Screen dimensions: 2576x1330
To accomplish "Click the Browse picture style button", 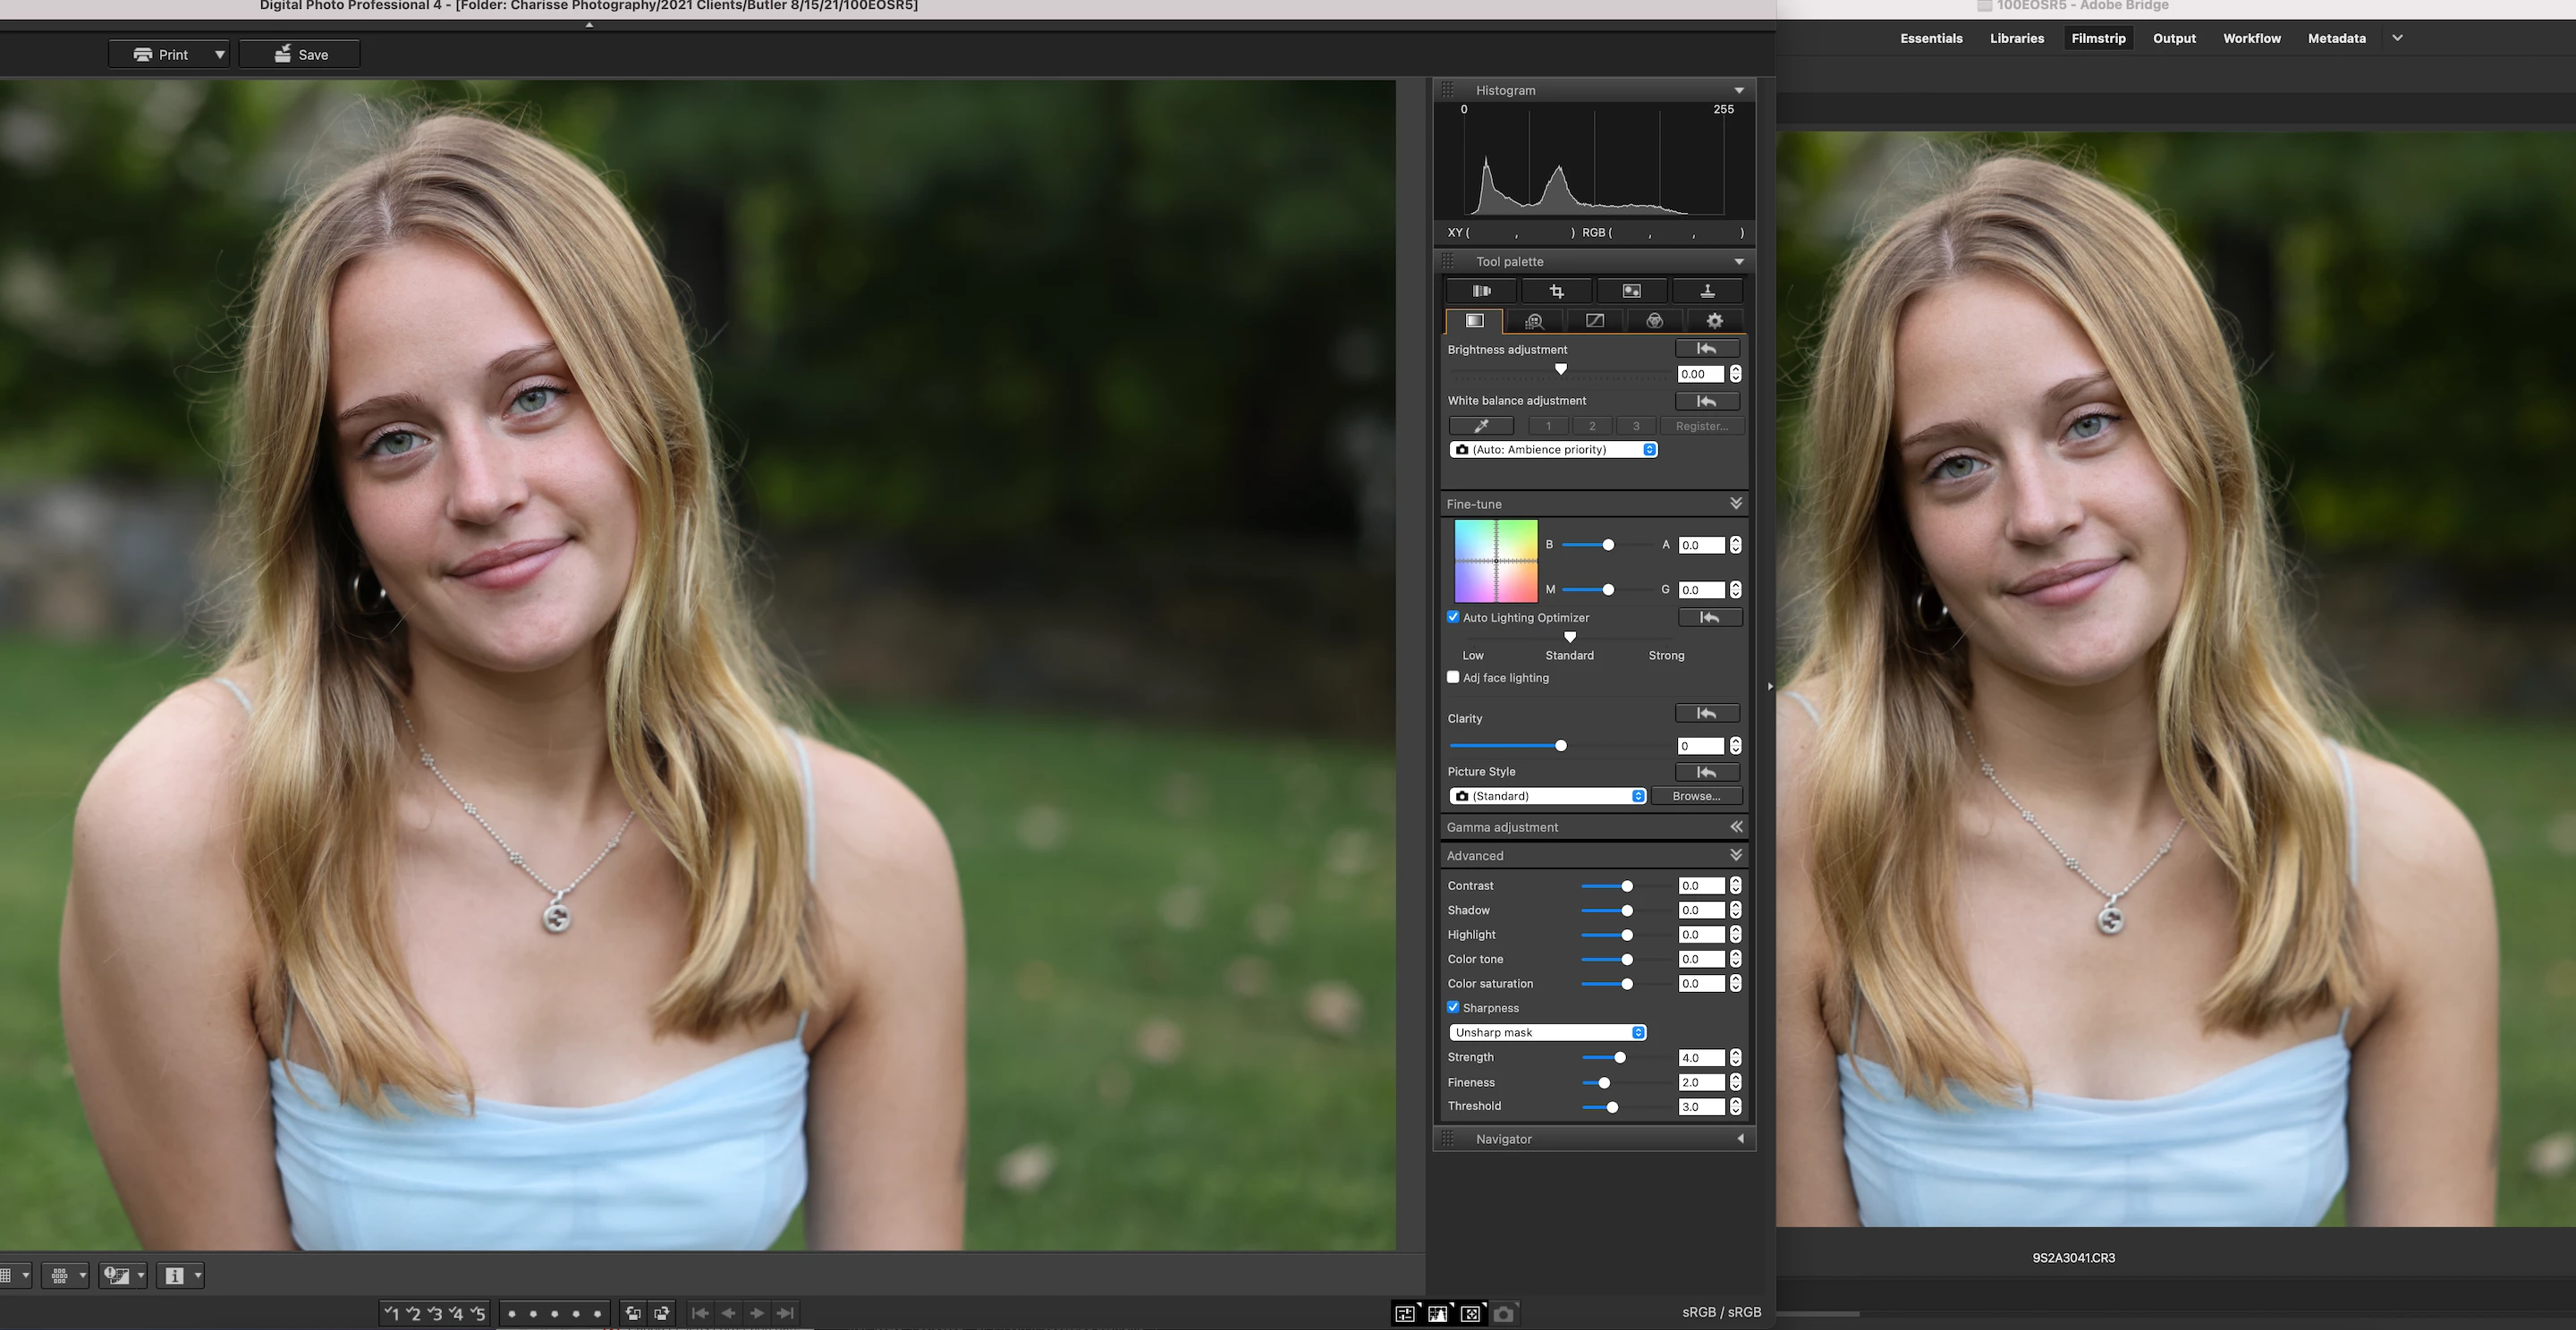I will [x=1696, y=796].
